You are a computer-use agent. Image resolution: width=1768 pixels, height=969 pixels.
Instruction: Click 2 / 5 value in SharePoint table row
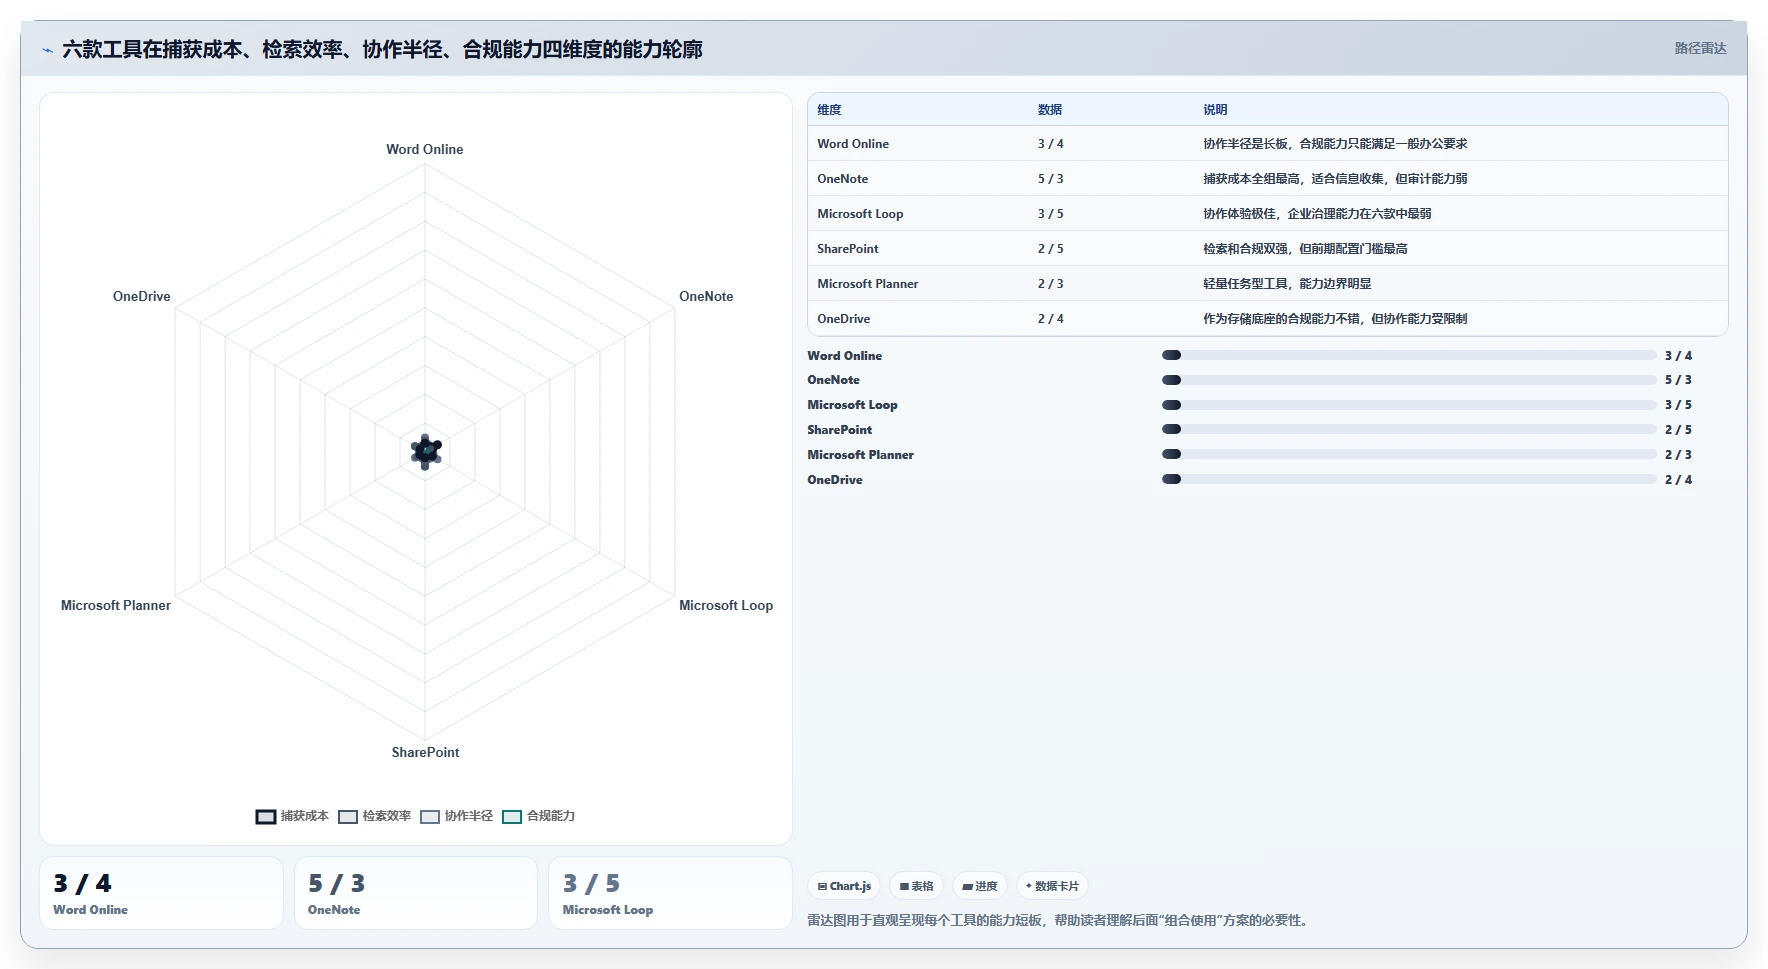click(x=1050, y=249)
